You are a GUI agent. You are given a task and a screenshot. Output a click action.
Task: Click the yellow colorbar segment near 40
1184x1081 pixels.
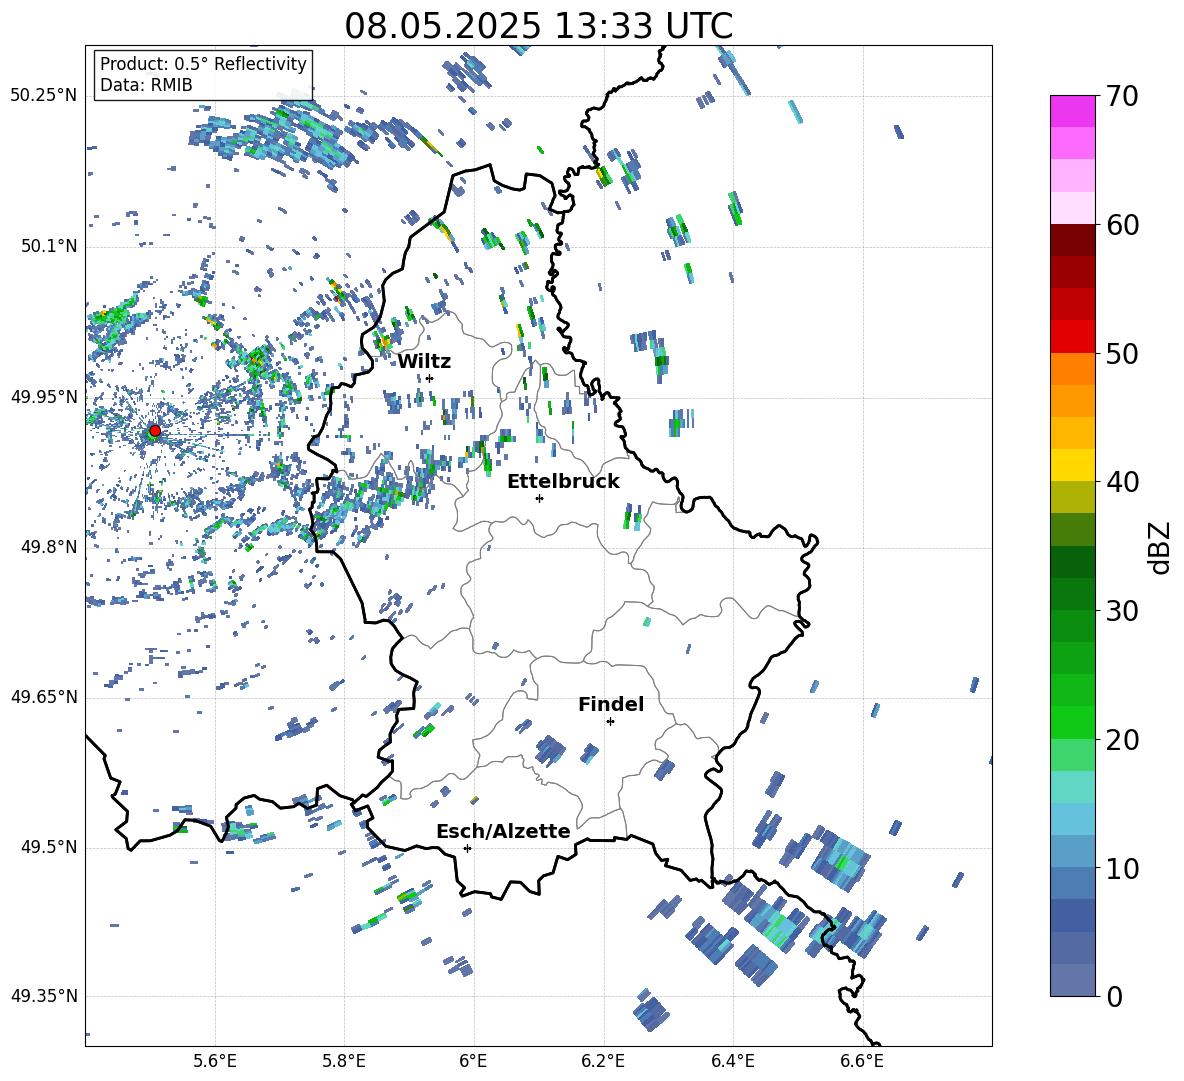pyautogui.click(x=1072, y=465)
